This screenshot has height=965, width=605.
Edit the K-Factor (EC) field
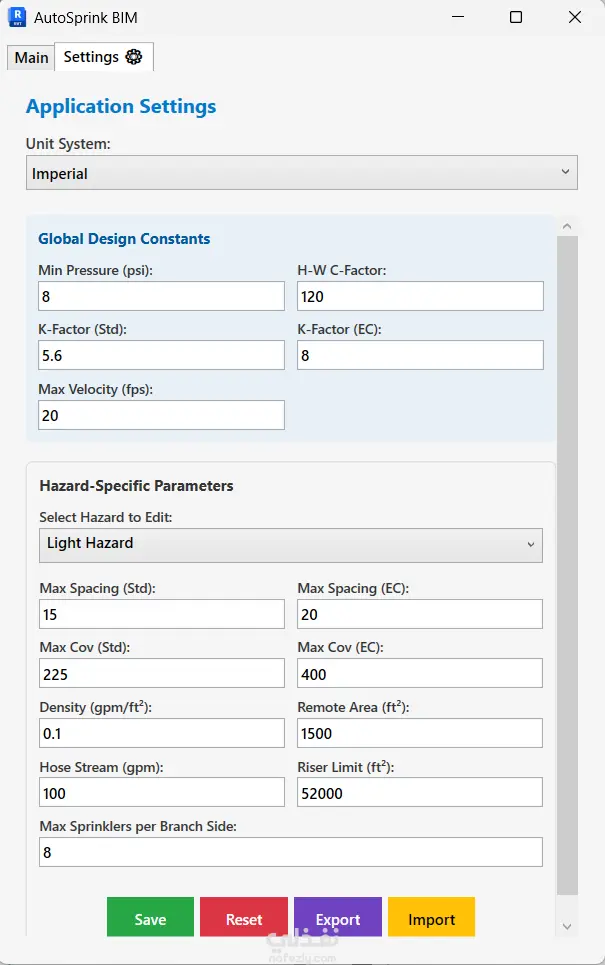coord(420,356)
